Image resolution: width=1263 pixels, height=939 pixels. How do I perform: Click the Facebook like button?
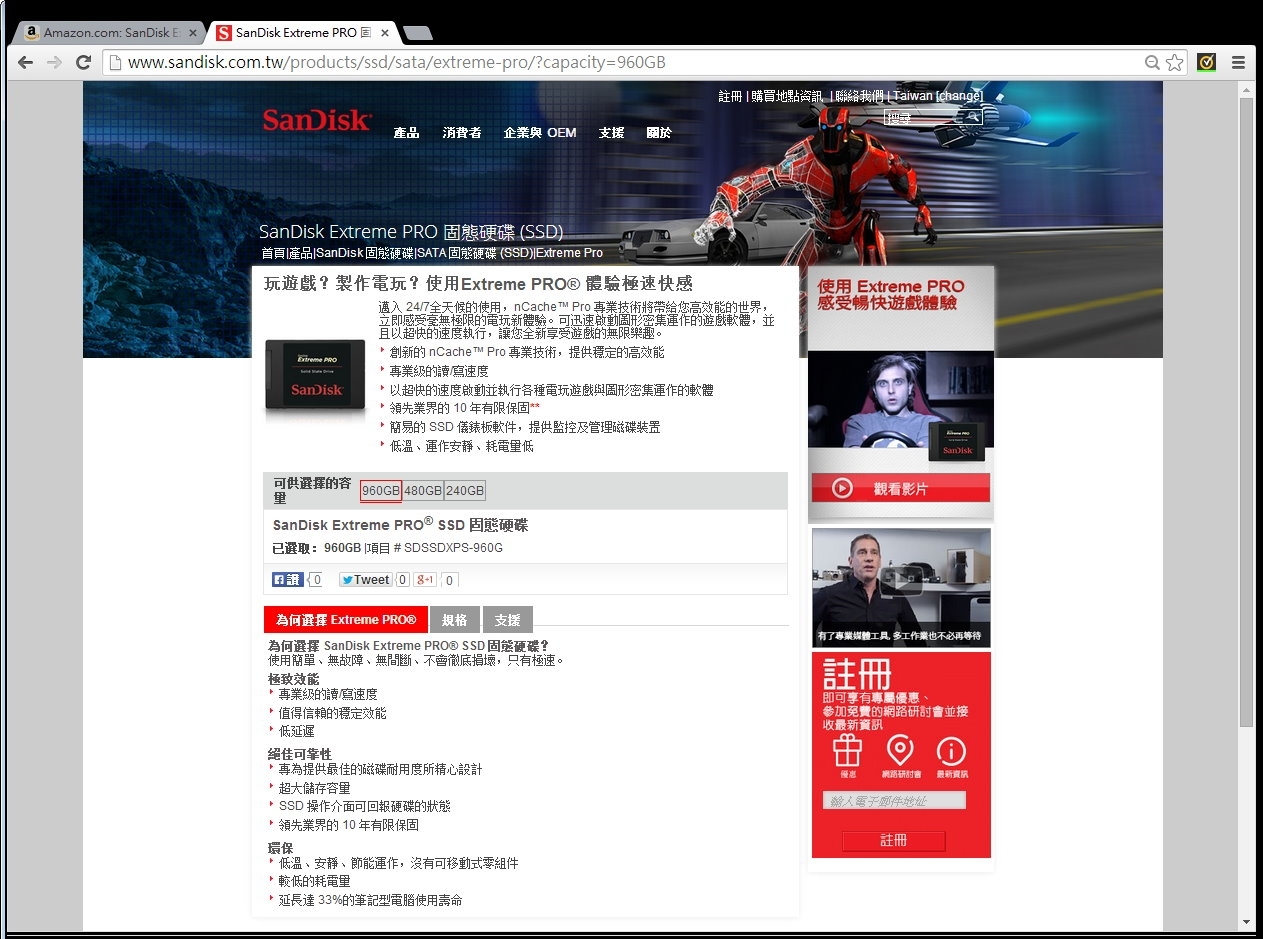pos(288,580)
